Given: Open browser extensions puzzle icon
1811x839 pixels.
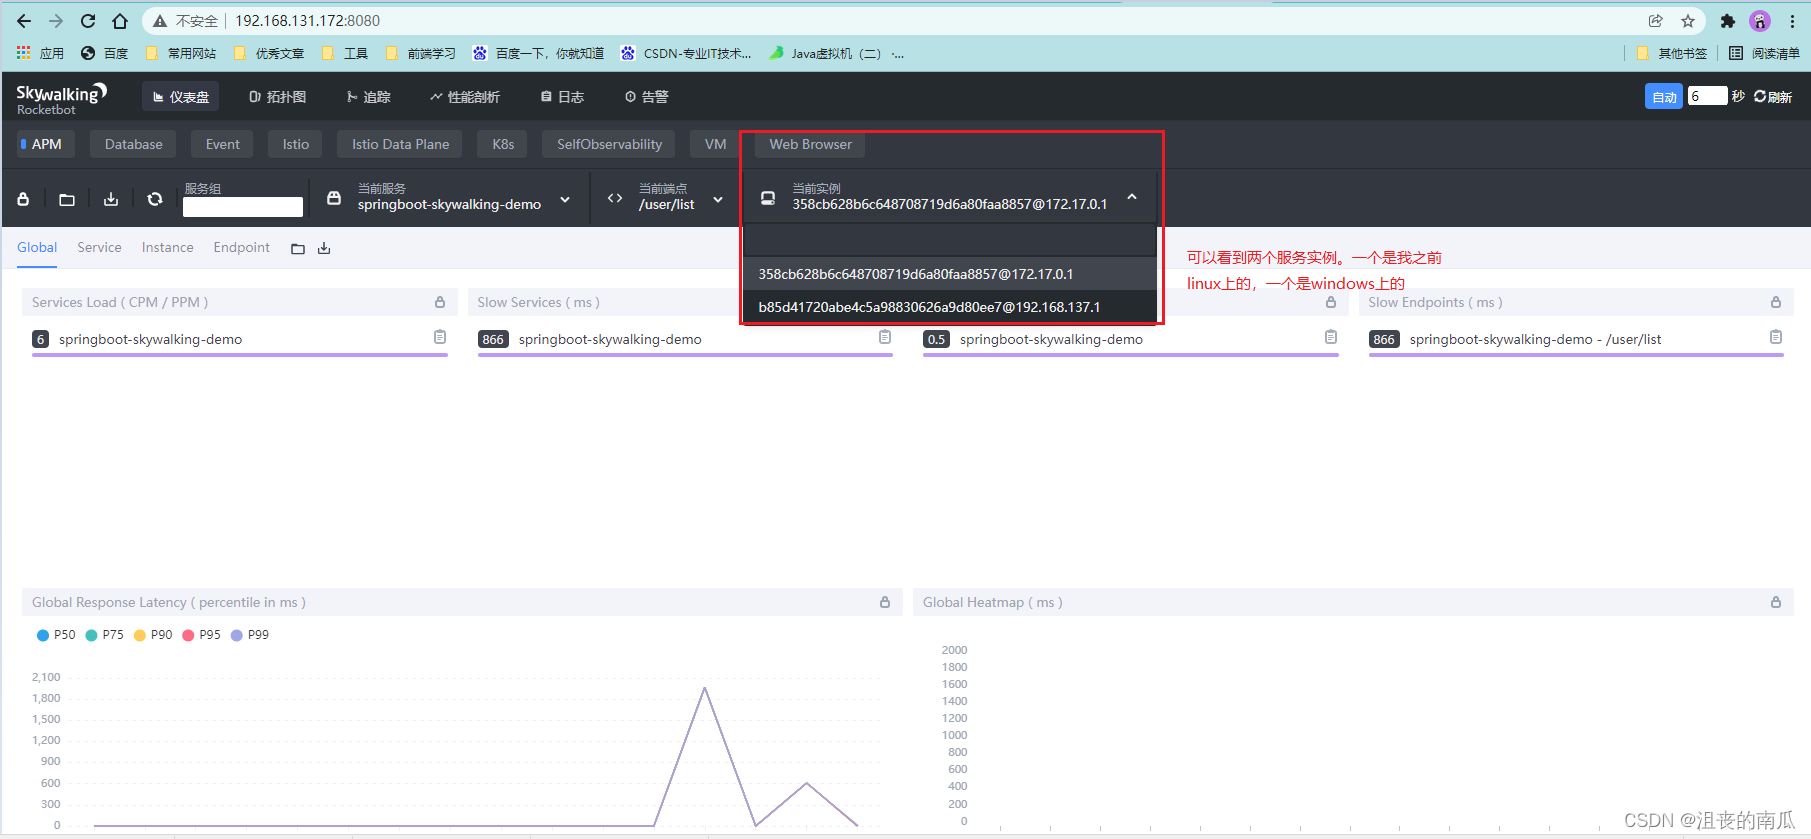Looking at the screenshot, I should 1727,21.
